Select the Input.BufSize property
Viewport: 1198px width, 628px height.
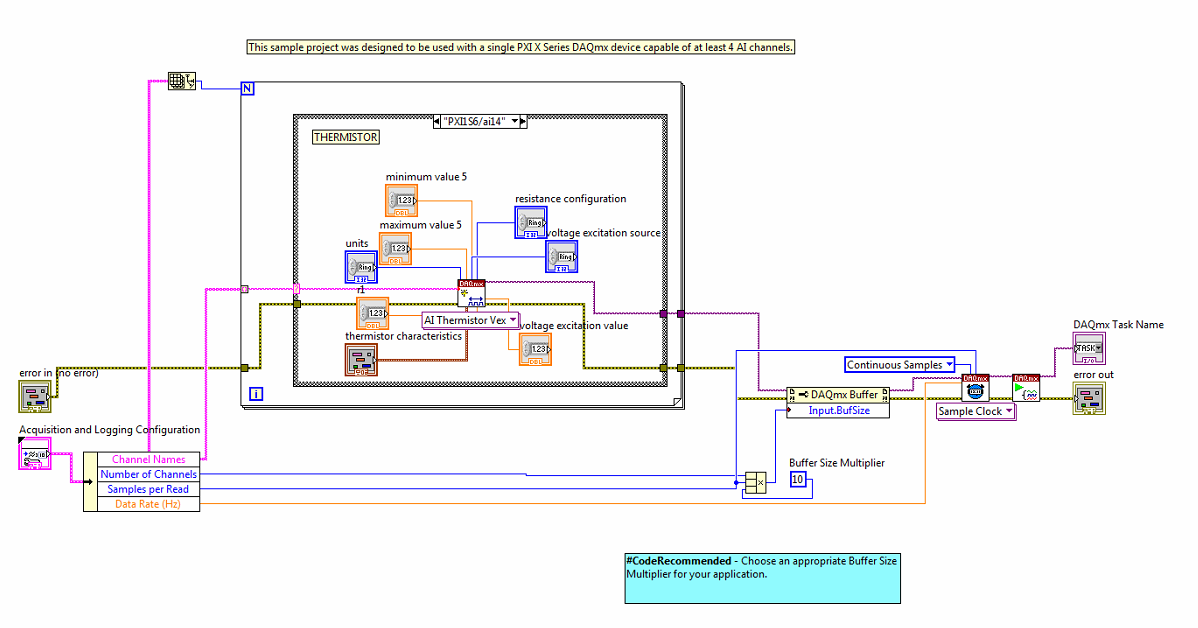click(838, 410)
